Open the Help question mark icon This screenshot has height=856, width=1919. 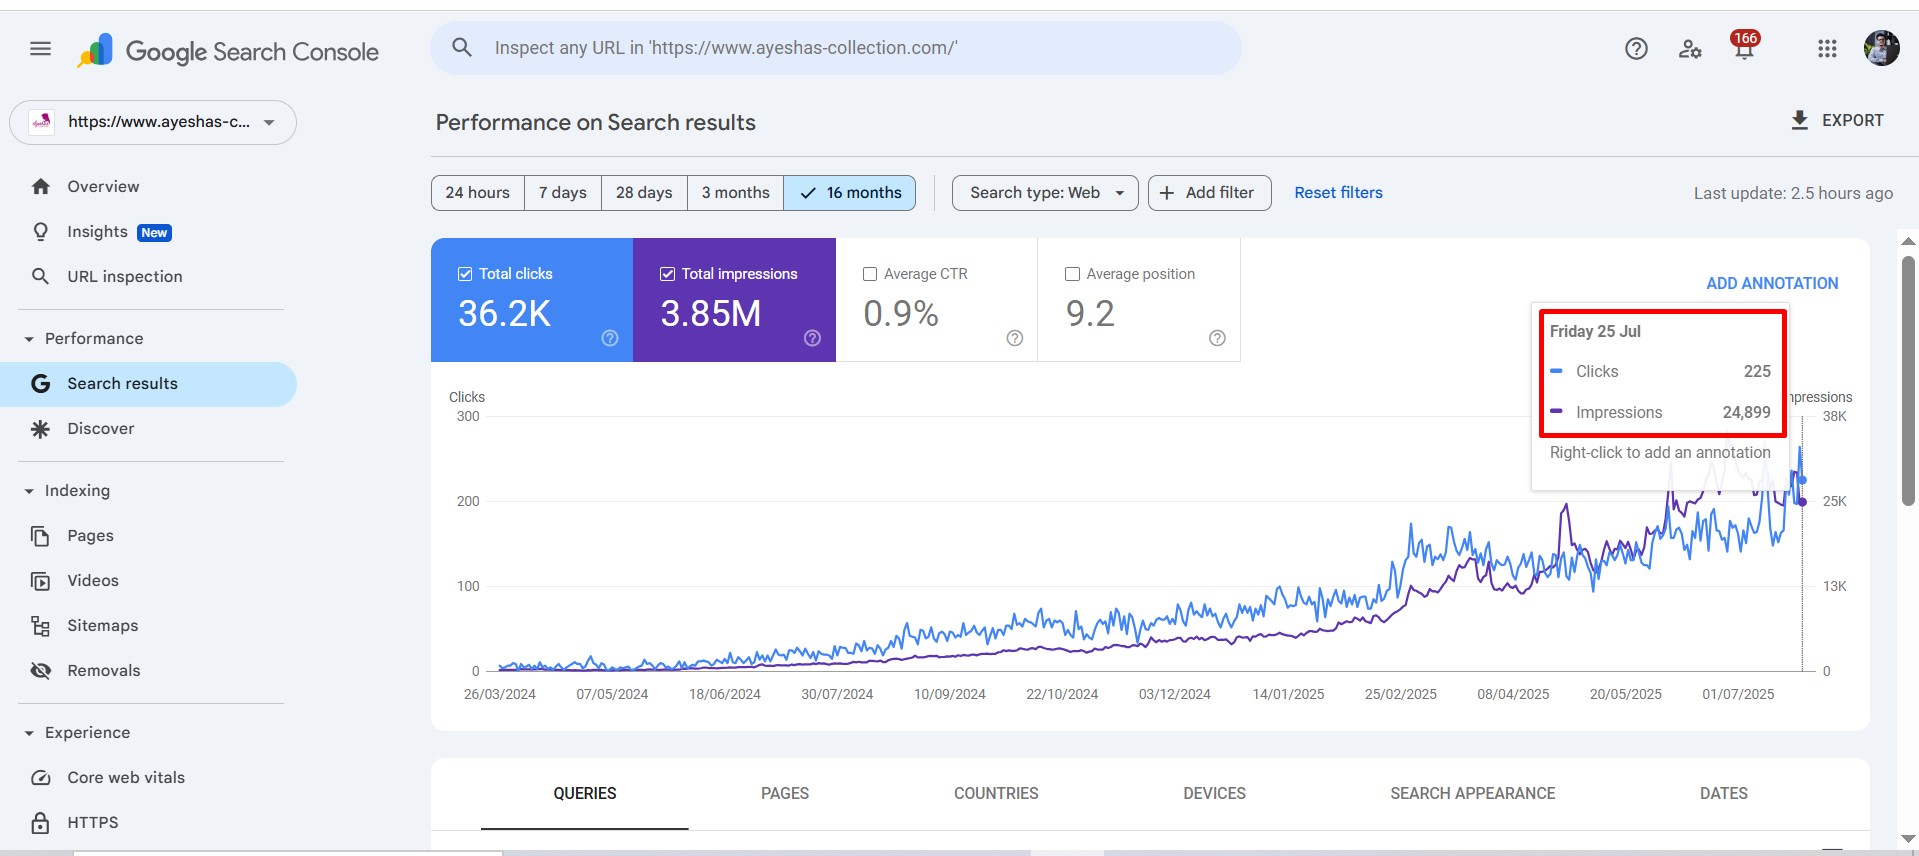pyautogui.click(x=1636, y=48)
